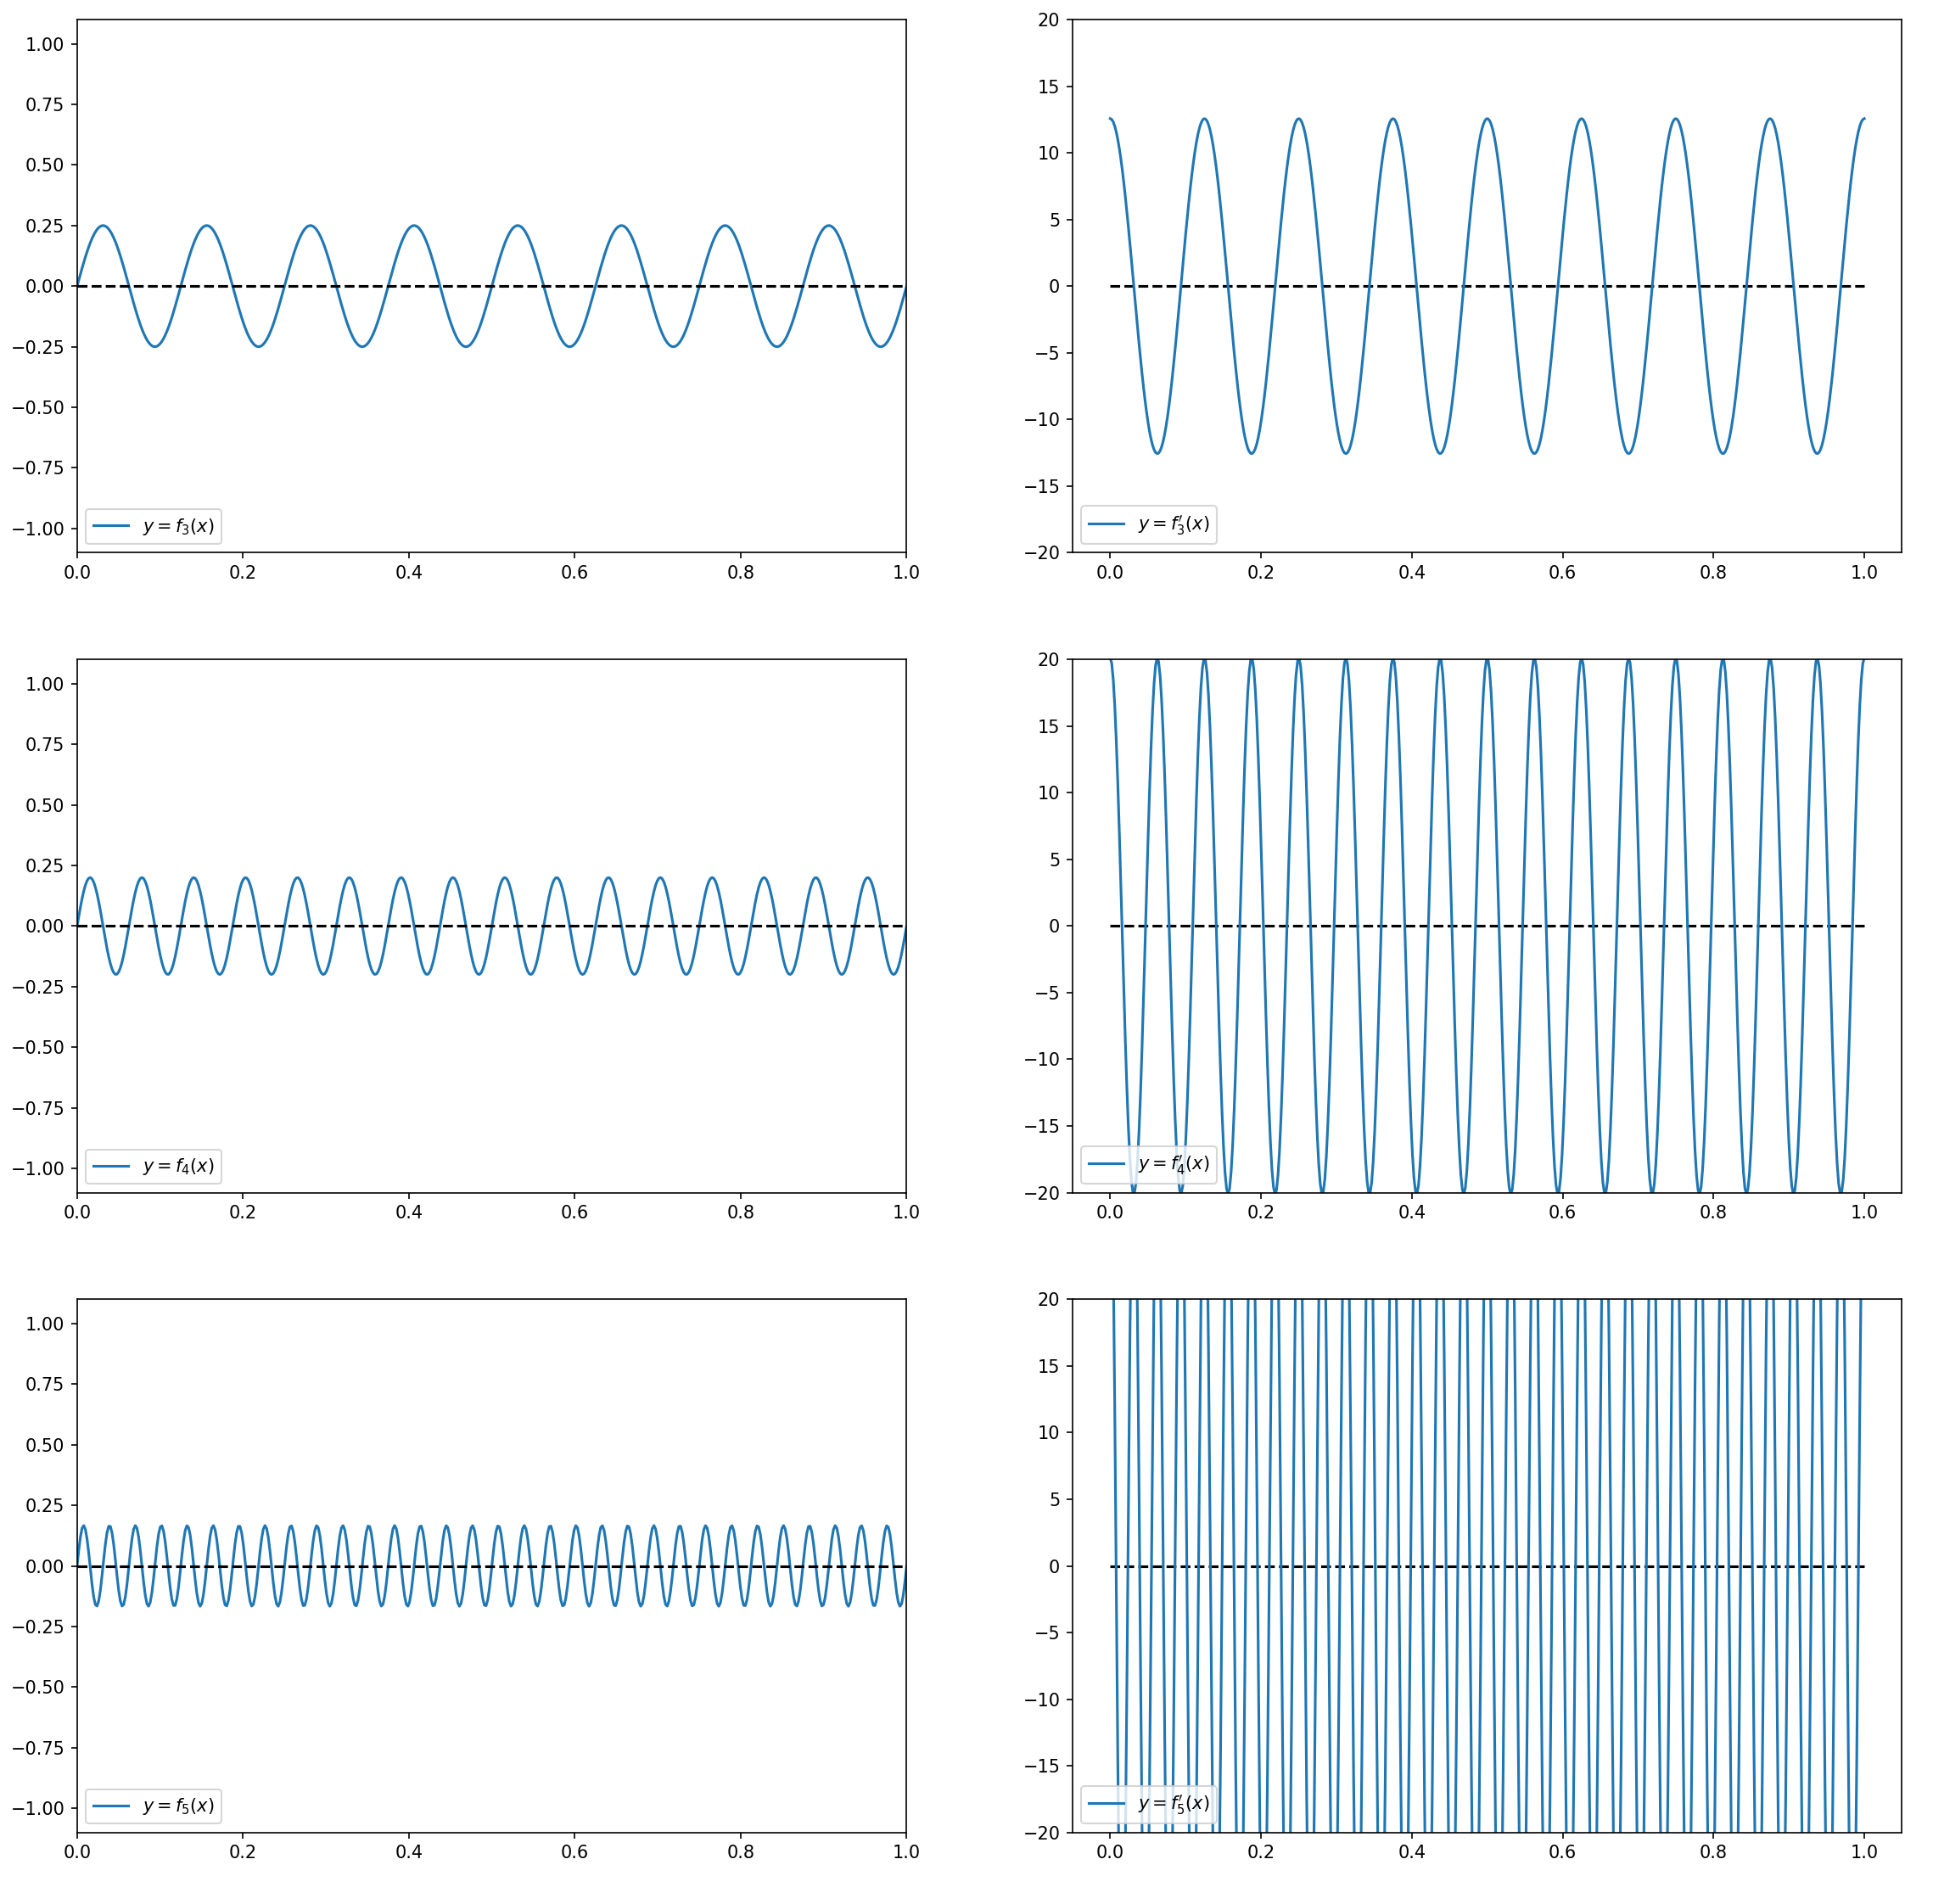Click the −1.00 y-tick of f4 plot
The width and height of the screenshot is (1933, 1904).
39,1168
